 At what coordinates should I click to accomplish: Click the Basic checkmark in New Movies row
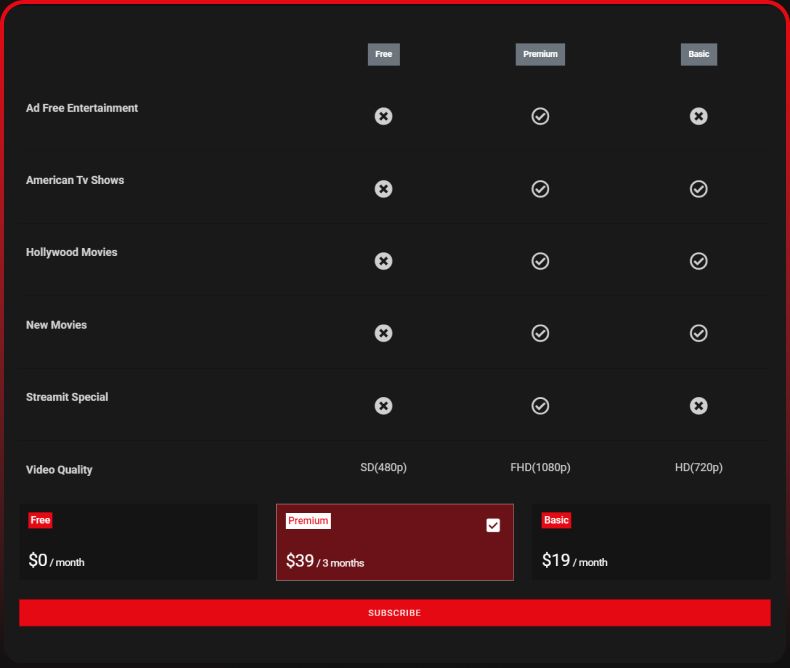click(698, 333)
